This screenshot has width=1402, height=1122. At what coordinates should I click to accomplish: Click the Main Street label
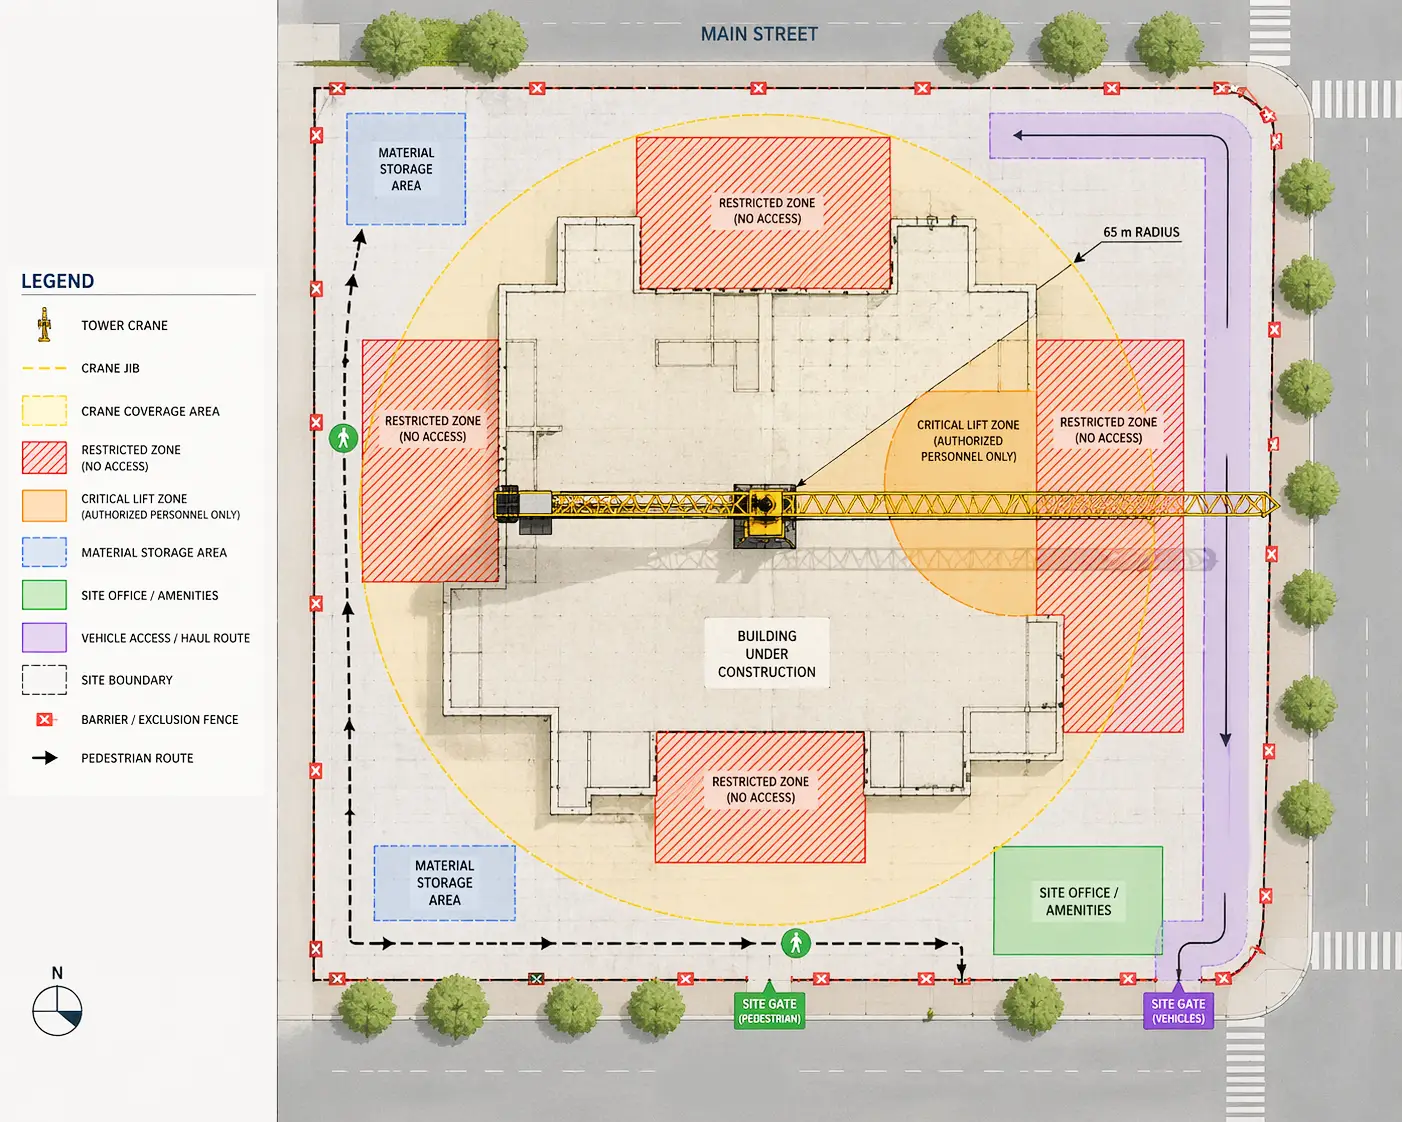pos(759,34)
